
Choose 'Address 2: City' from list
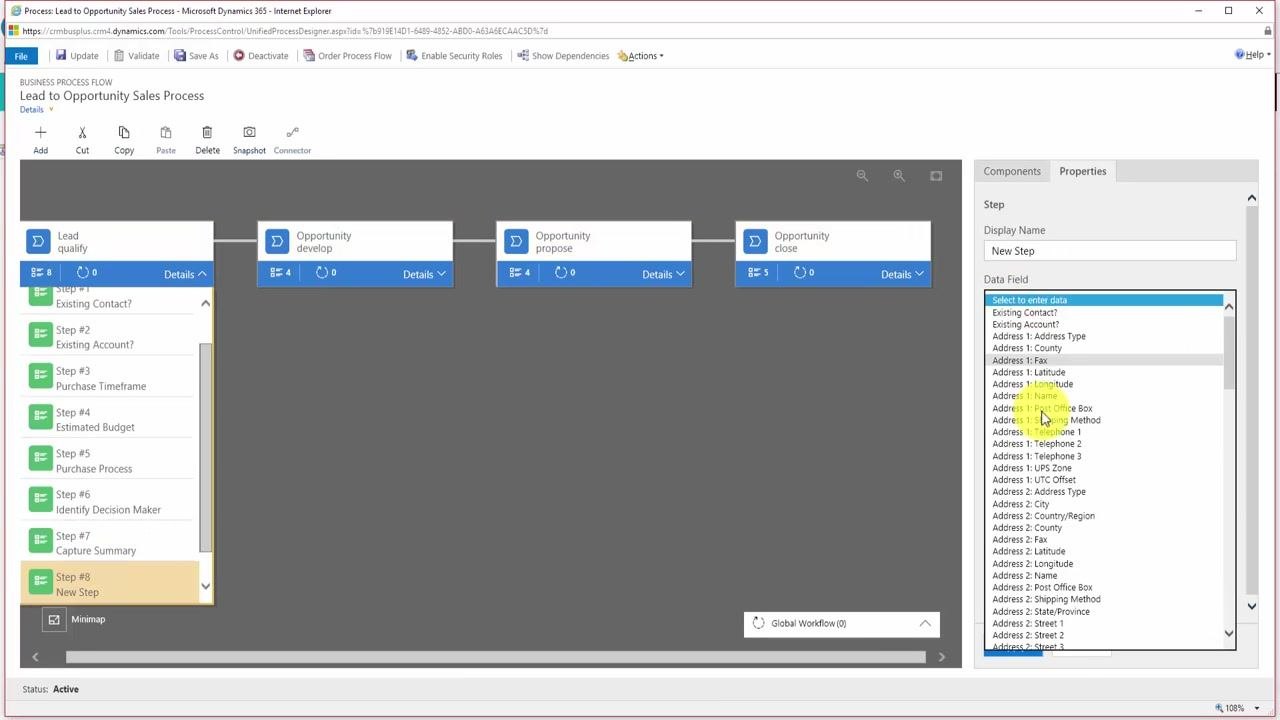[1103, 504]
